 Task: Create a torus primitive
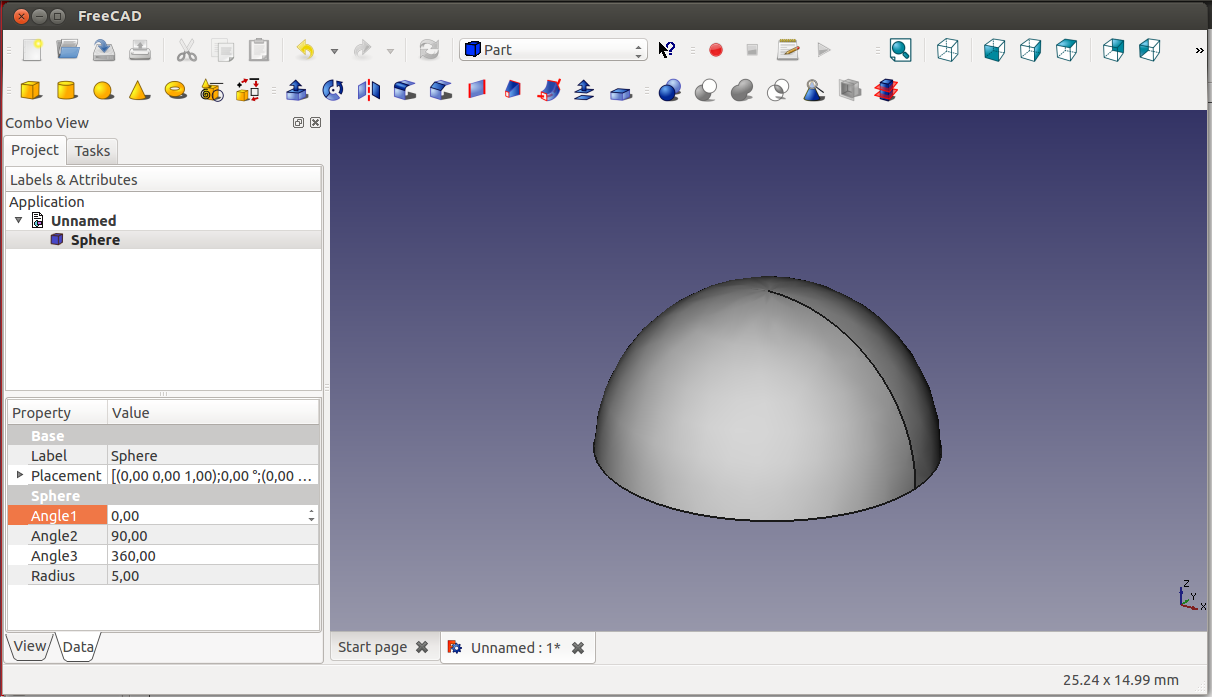click(x=176, y=91)
